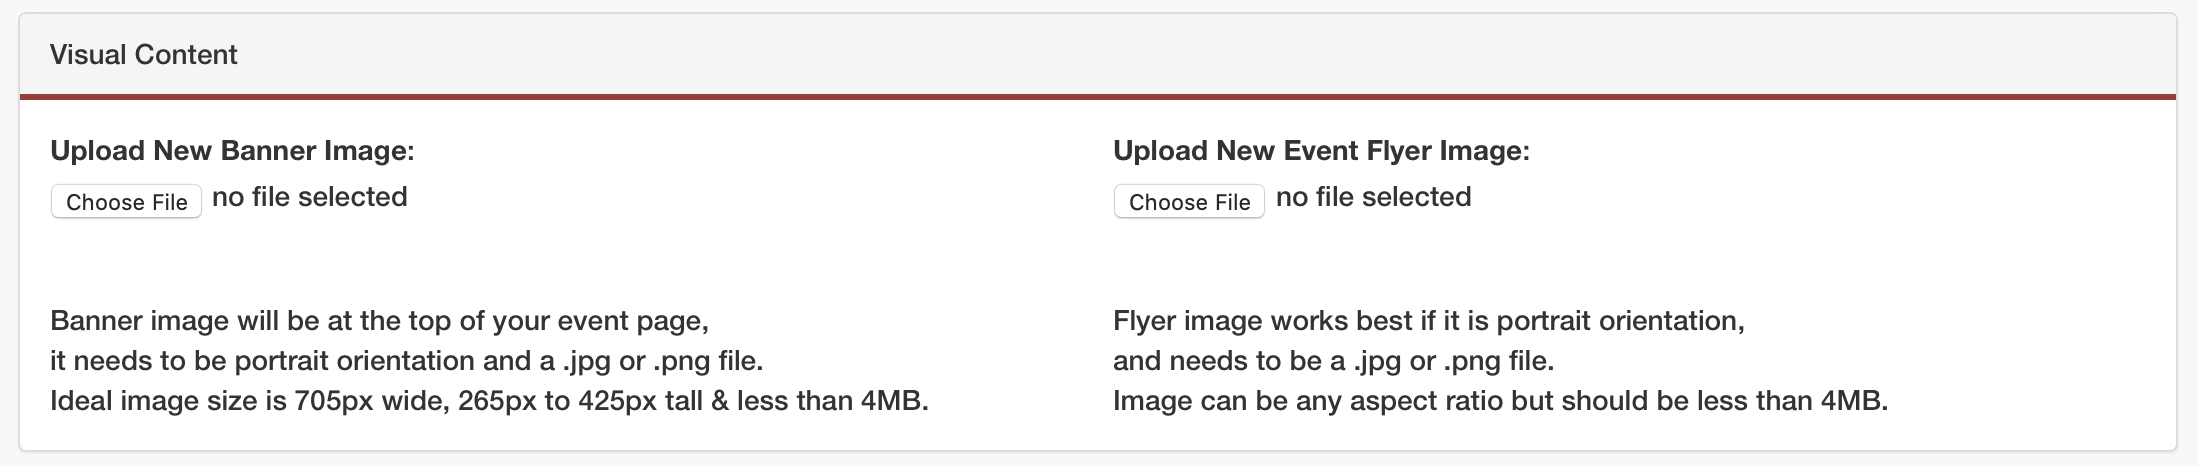Click 'no file selected' beside flyer Choose File
Screen dimensions: 2198x466
pos(1373,197)
